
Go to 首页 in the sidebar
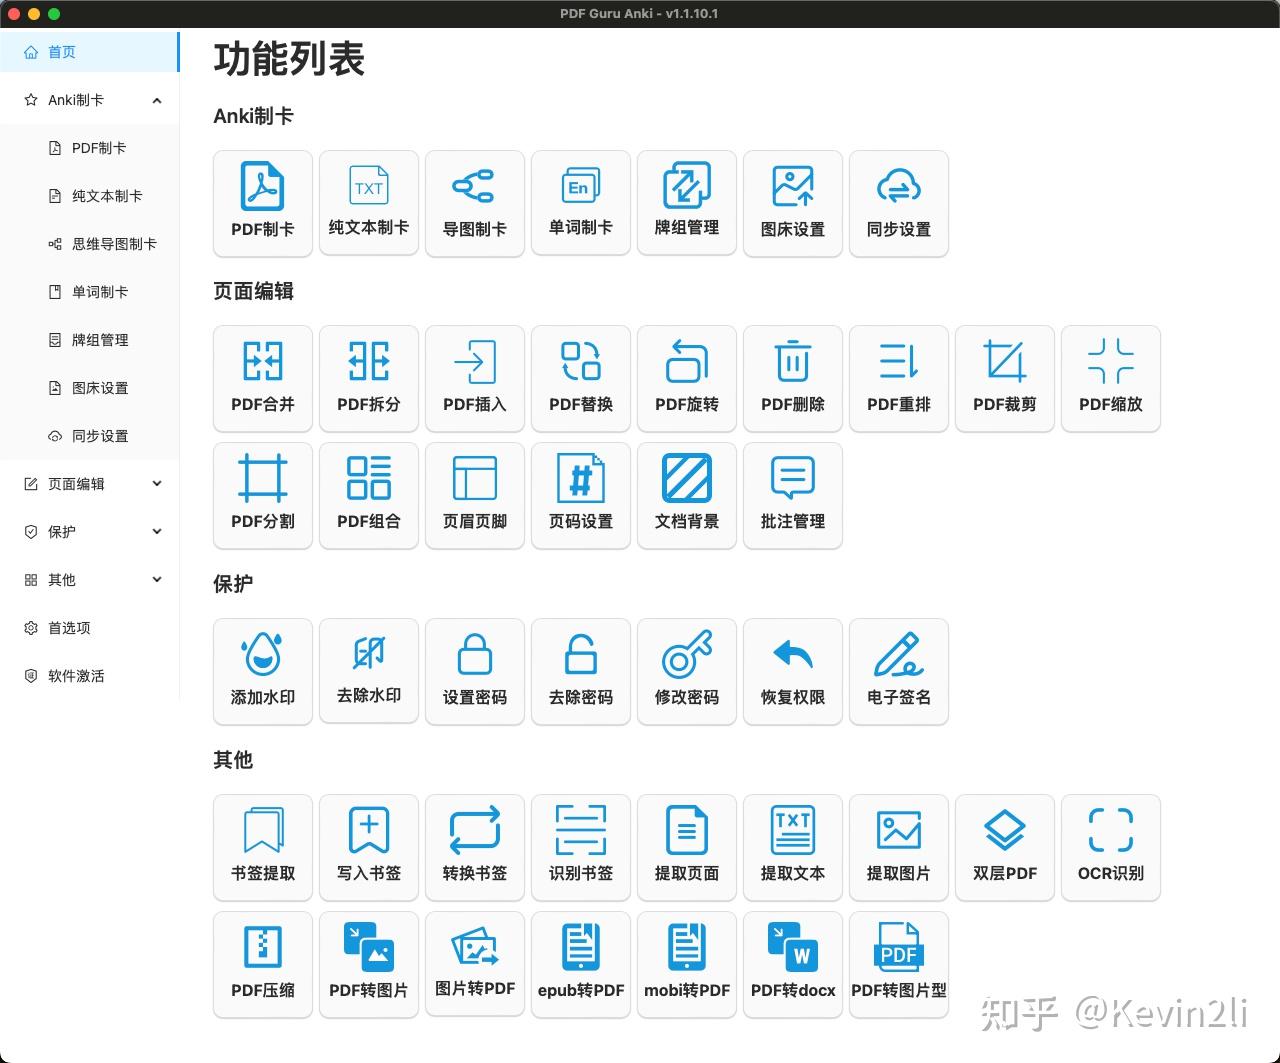tap(61, 51)
